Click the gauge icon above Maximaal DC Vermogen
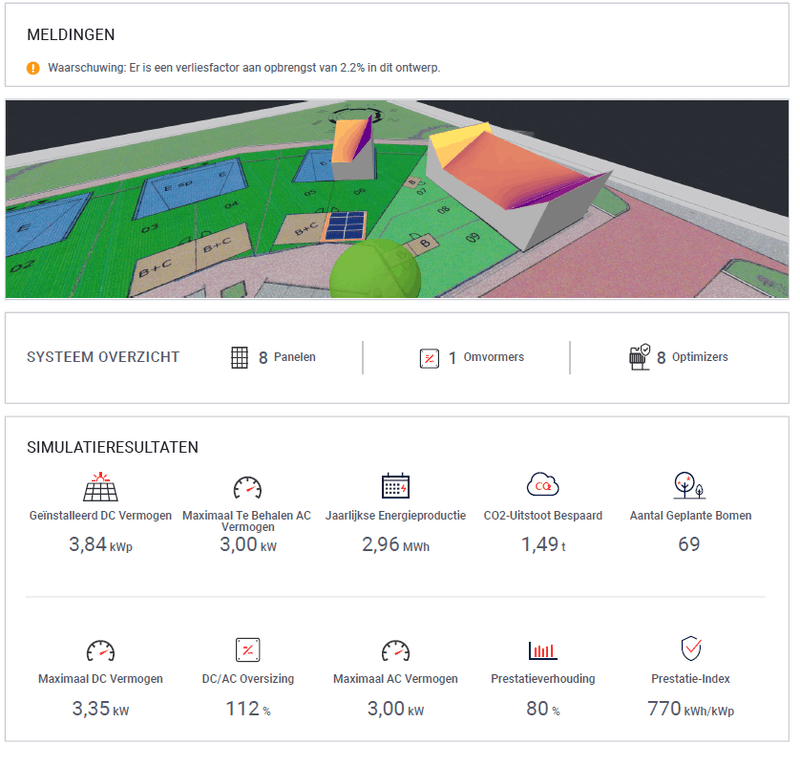This screenshot has width=800, height=765. (x=101, y=651)
